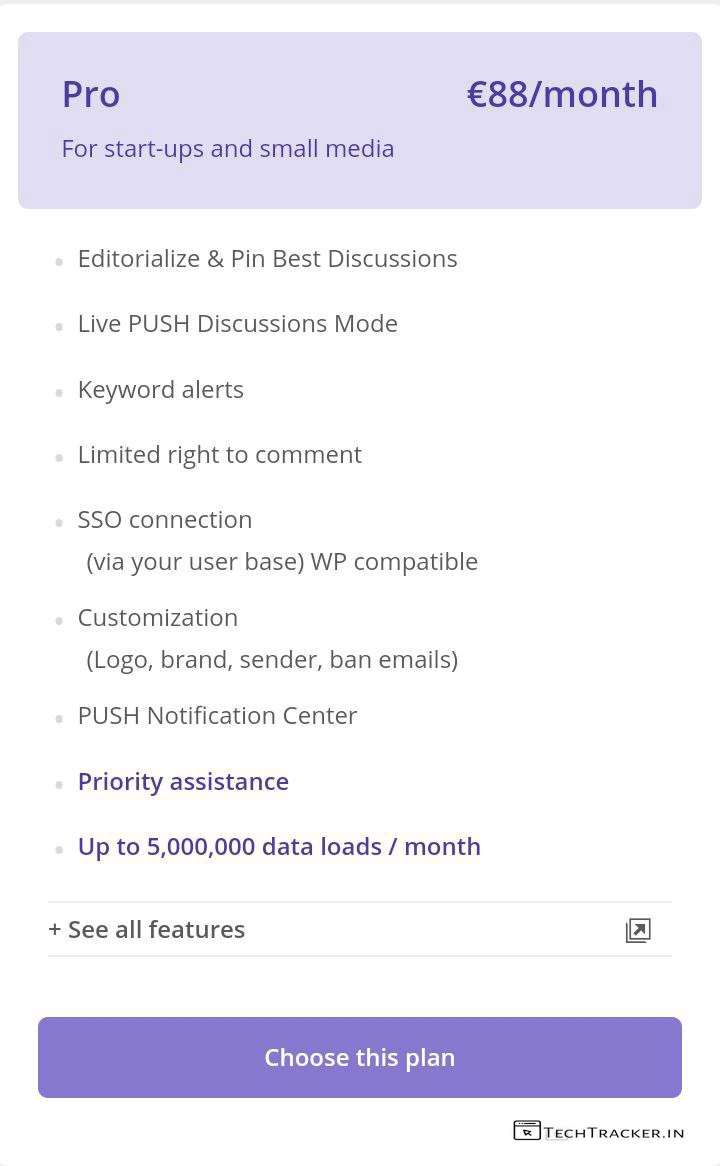This screenshot has height=1166, width=720.
Task: Click the Logo, brand, sender, ban emails note
Action: point(272,660)
